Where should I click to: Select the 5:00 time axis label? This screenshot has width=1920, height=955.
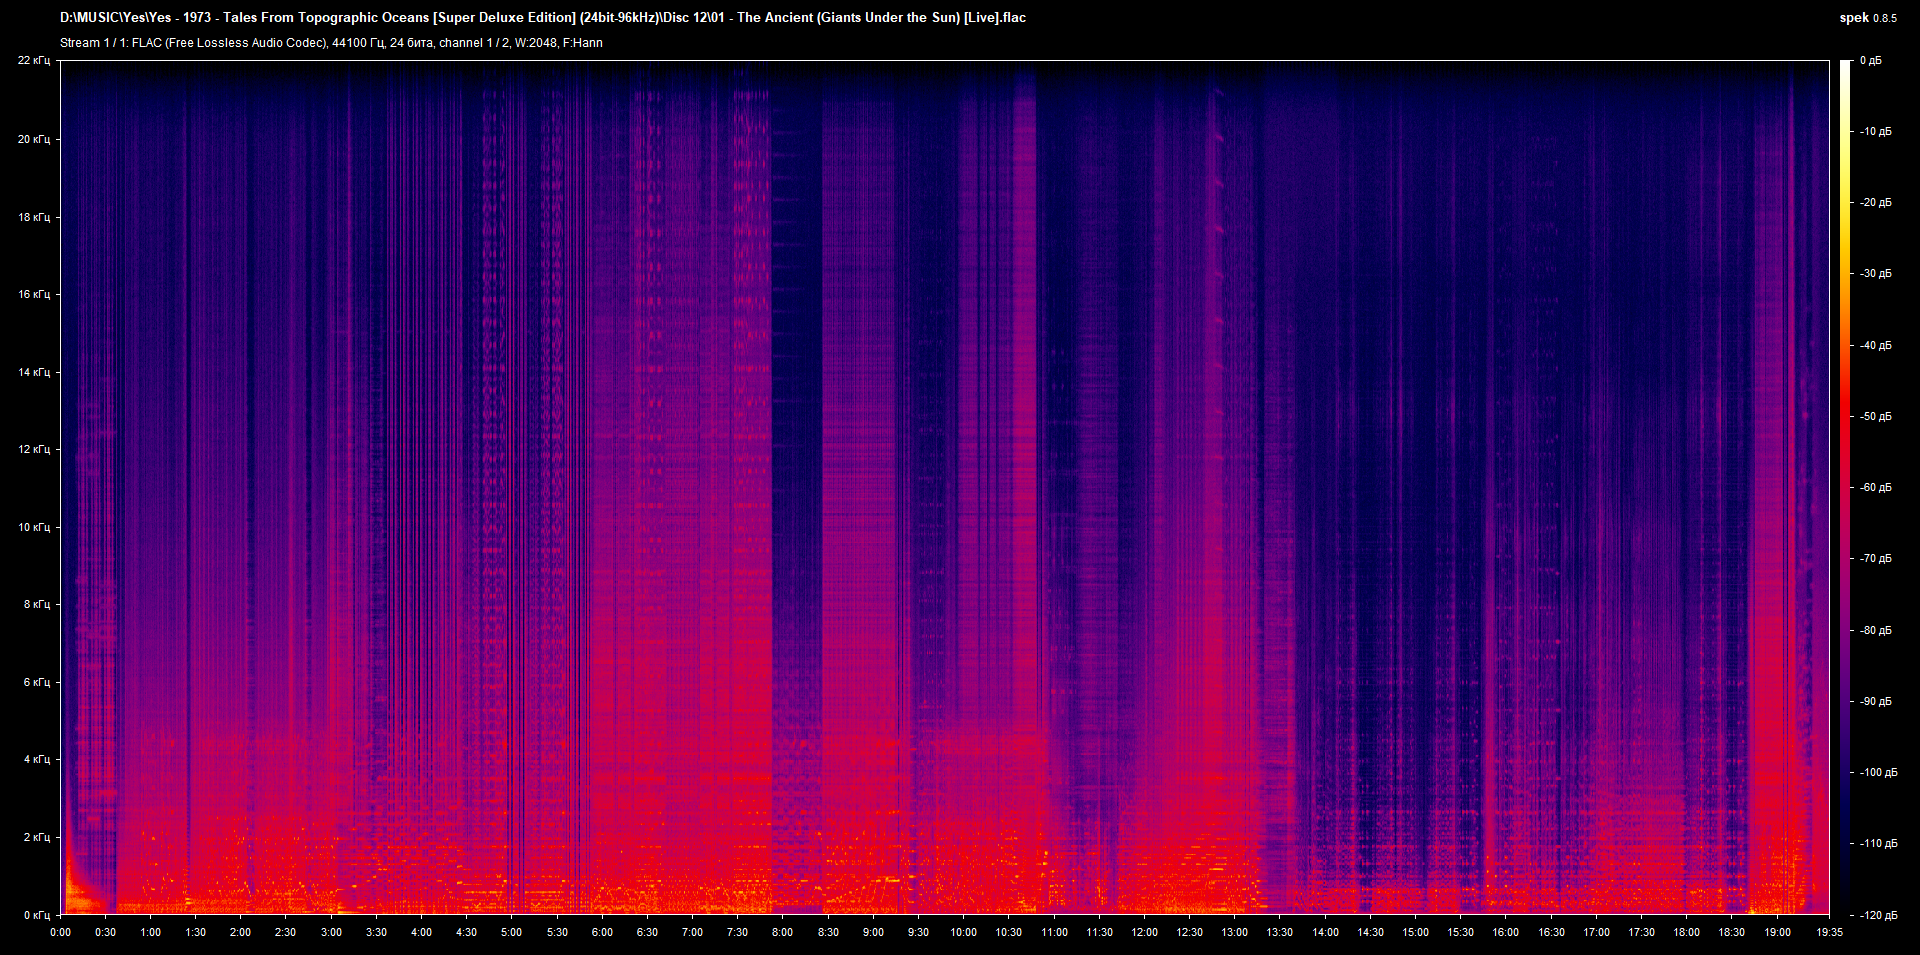(x=511, y=932)
